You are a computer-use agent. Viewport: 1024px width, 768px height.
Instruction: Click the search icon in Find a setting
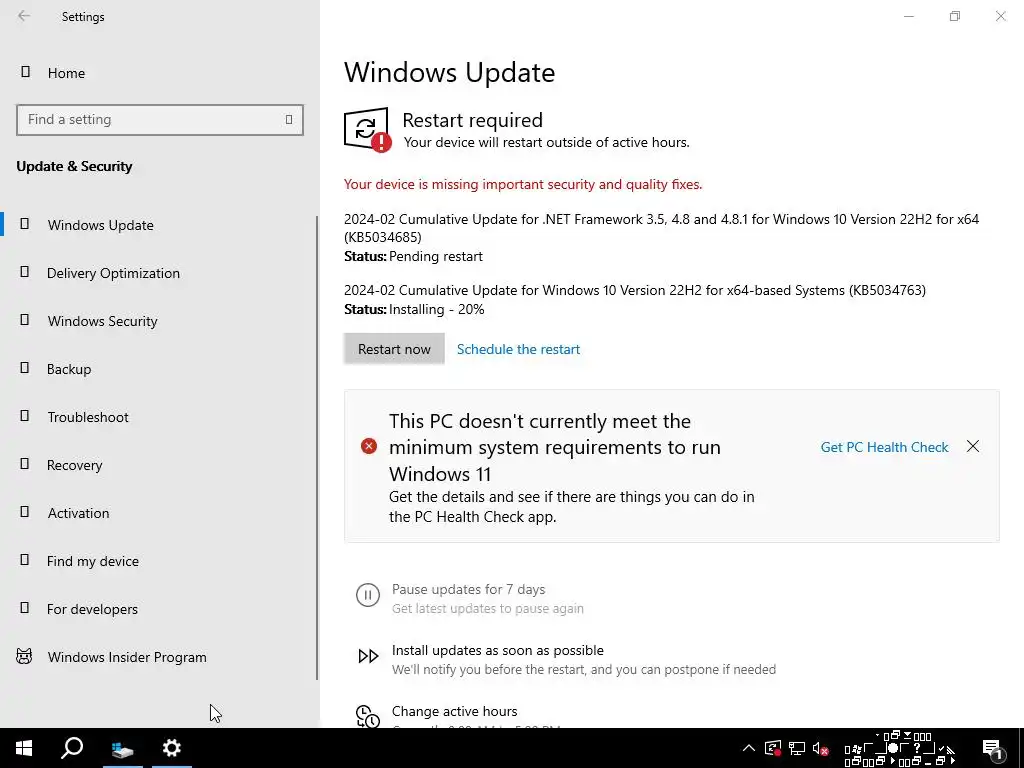pos(289,120)
